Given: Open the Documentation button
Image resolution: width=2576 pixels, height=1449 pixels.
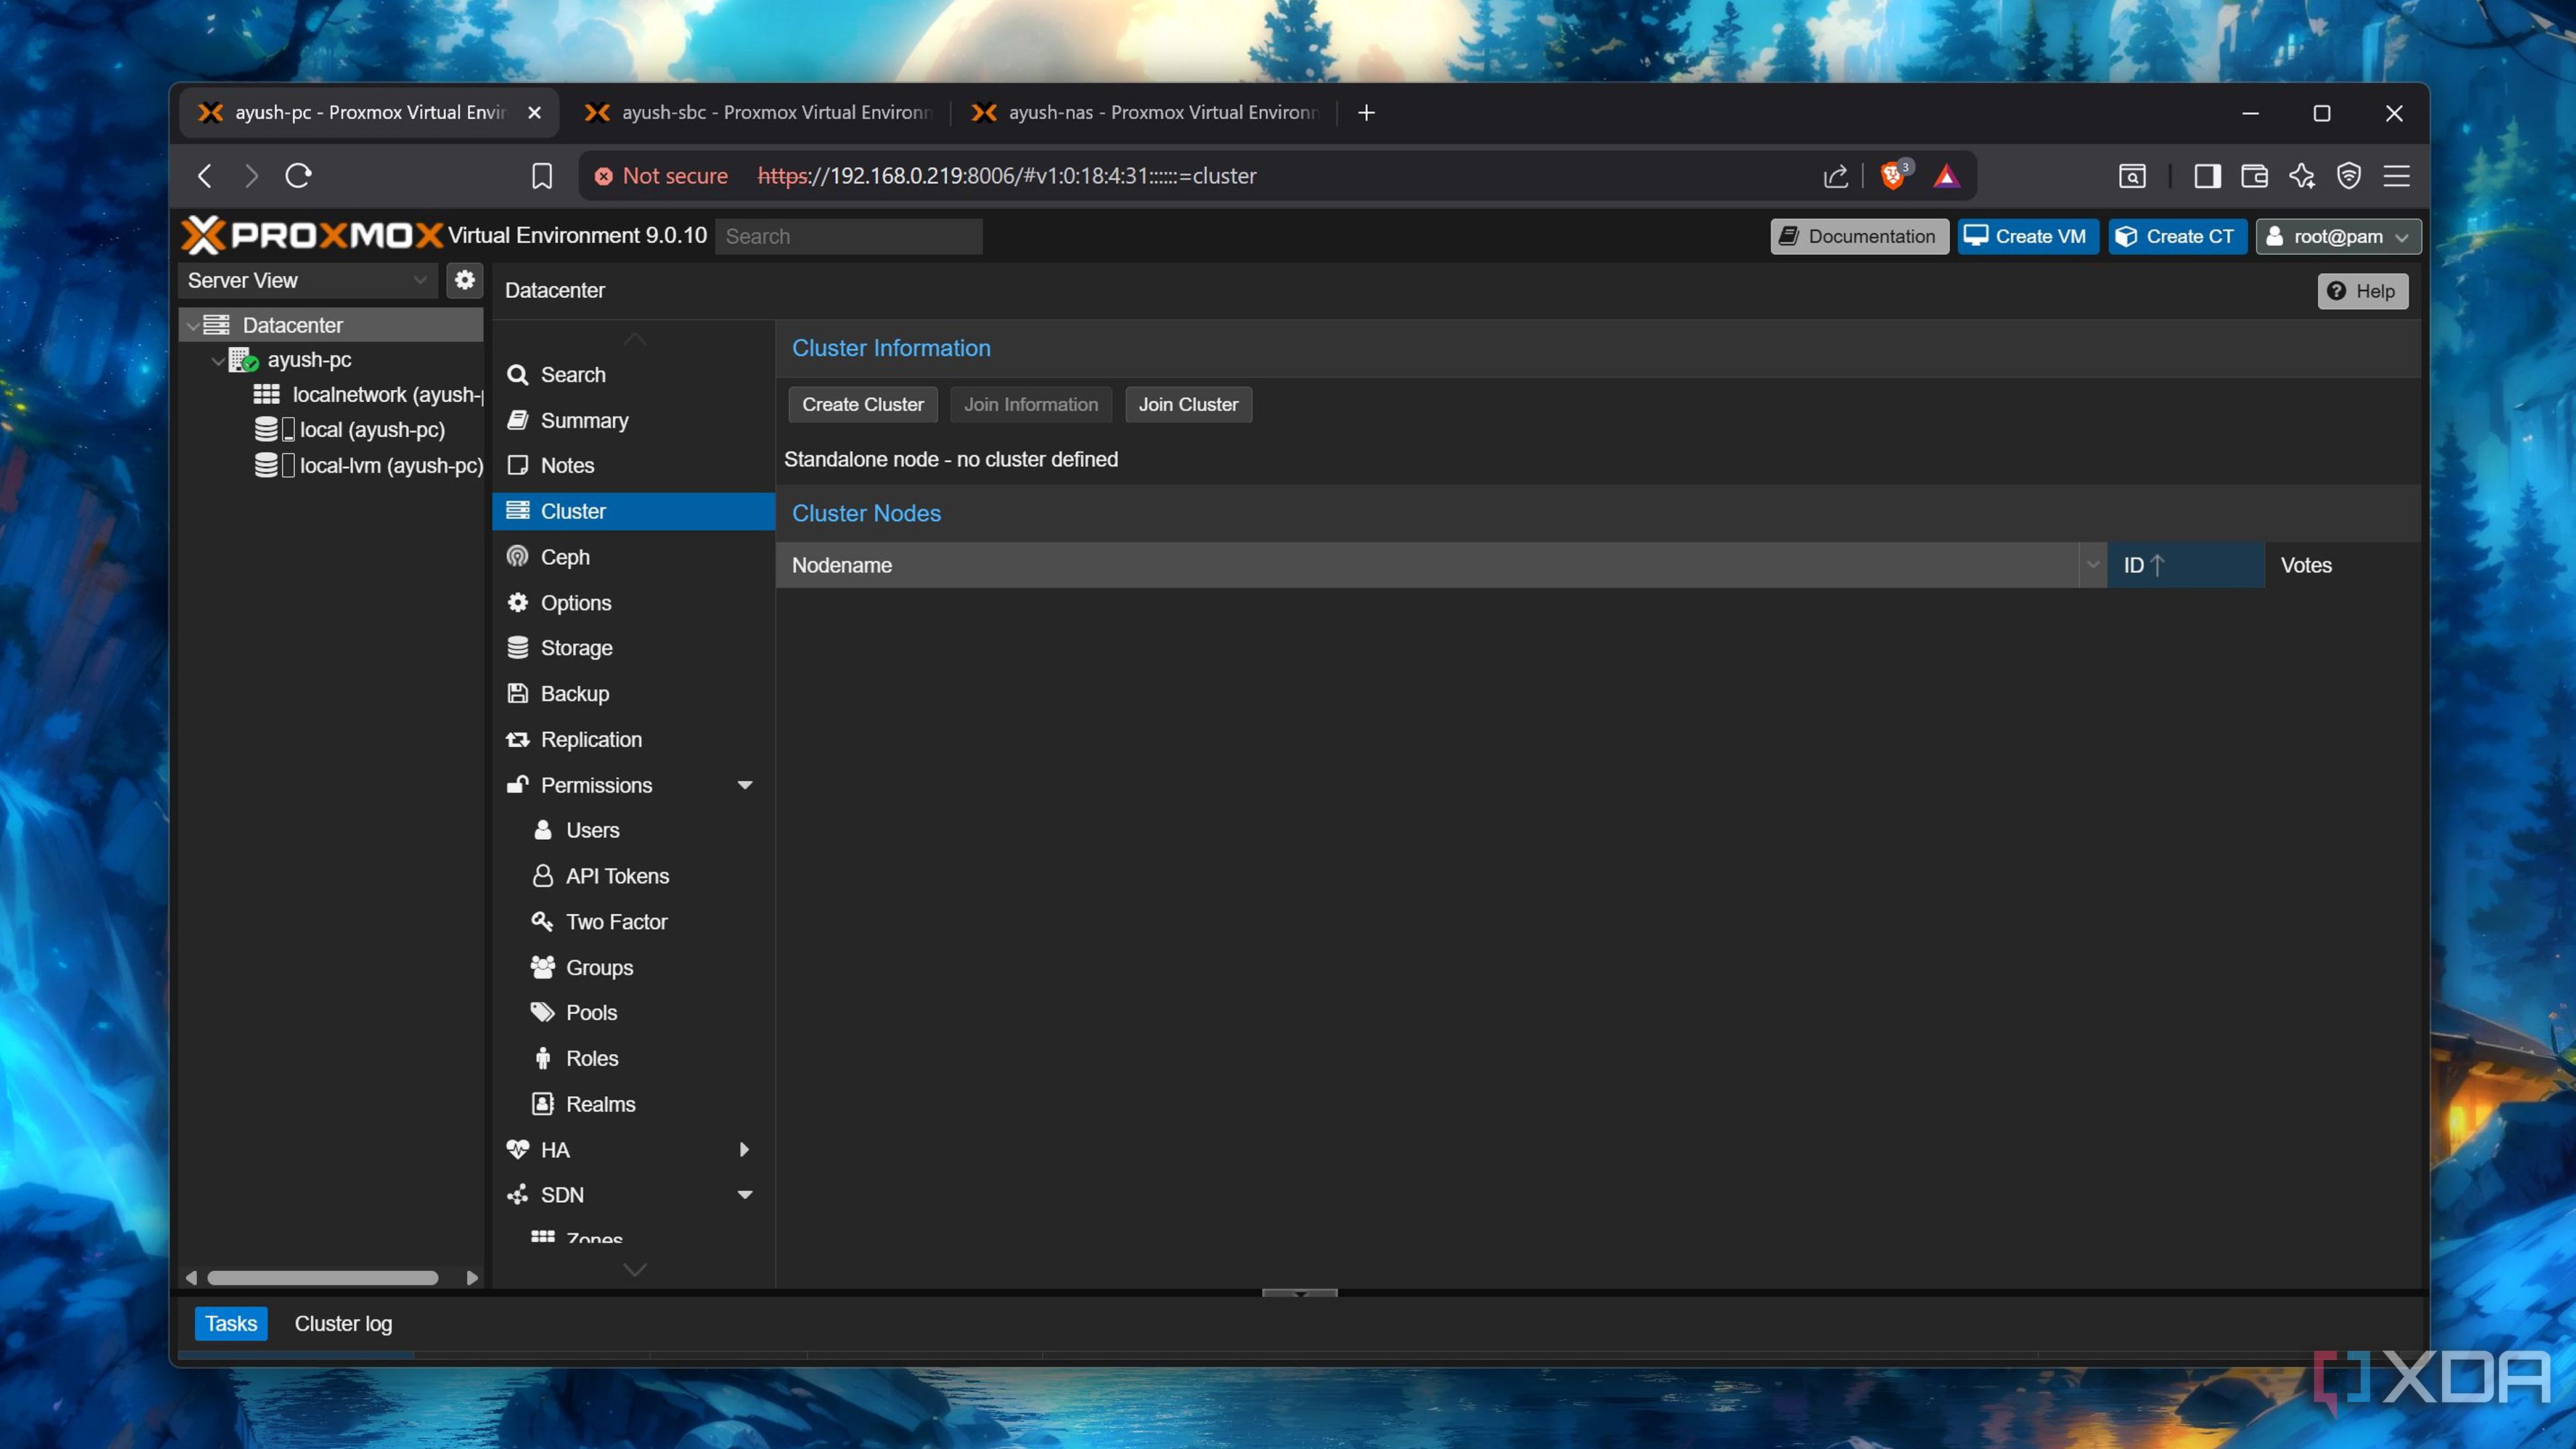Looking at the screenshot, I should (x=1859, y=237).
